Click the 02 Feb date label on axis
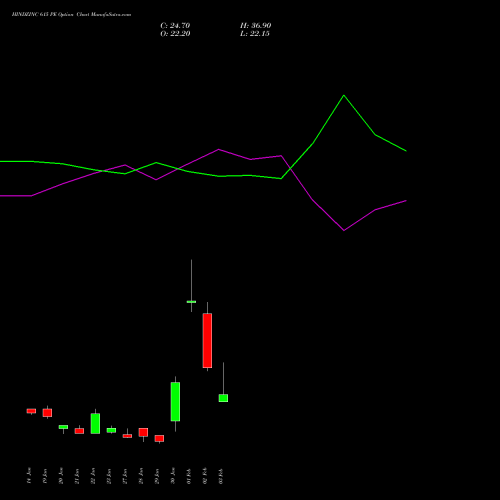 coord(205,476)
